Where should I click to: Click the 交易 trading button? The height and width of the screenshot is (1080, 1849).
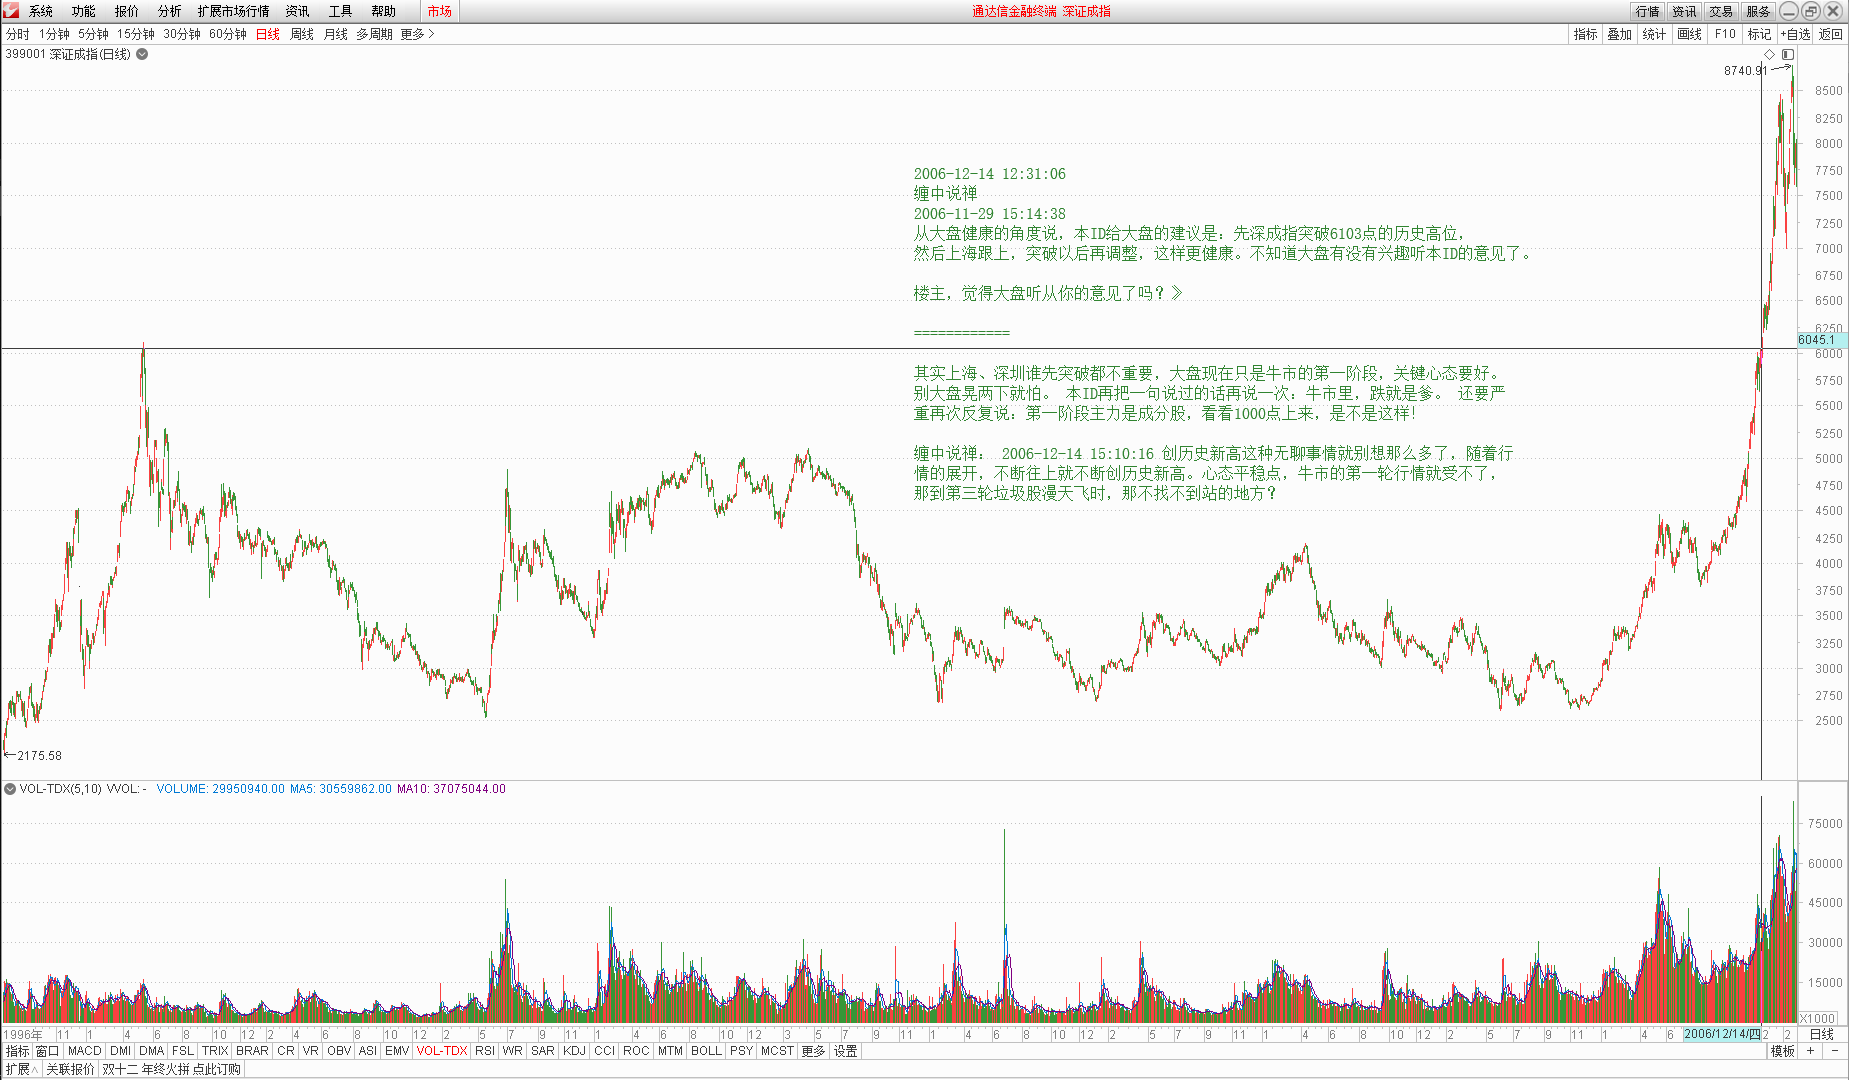[1719, 11]
